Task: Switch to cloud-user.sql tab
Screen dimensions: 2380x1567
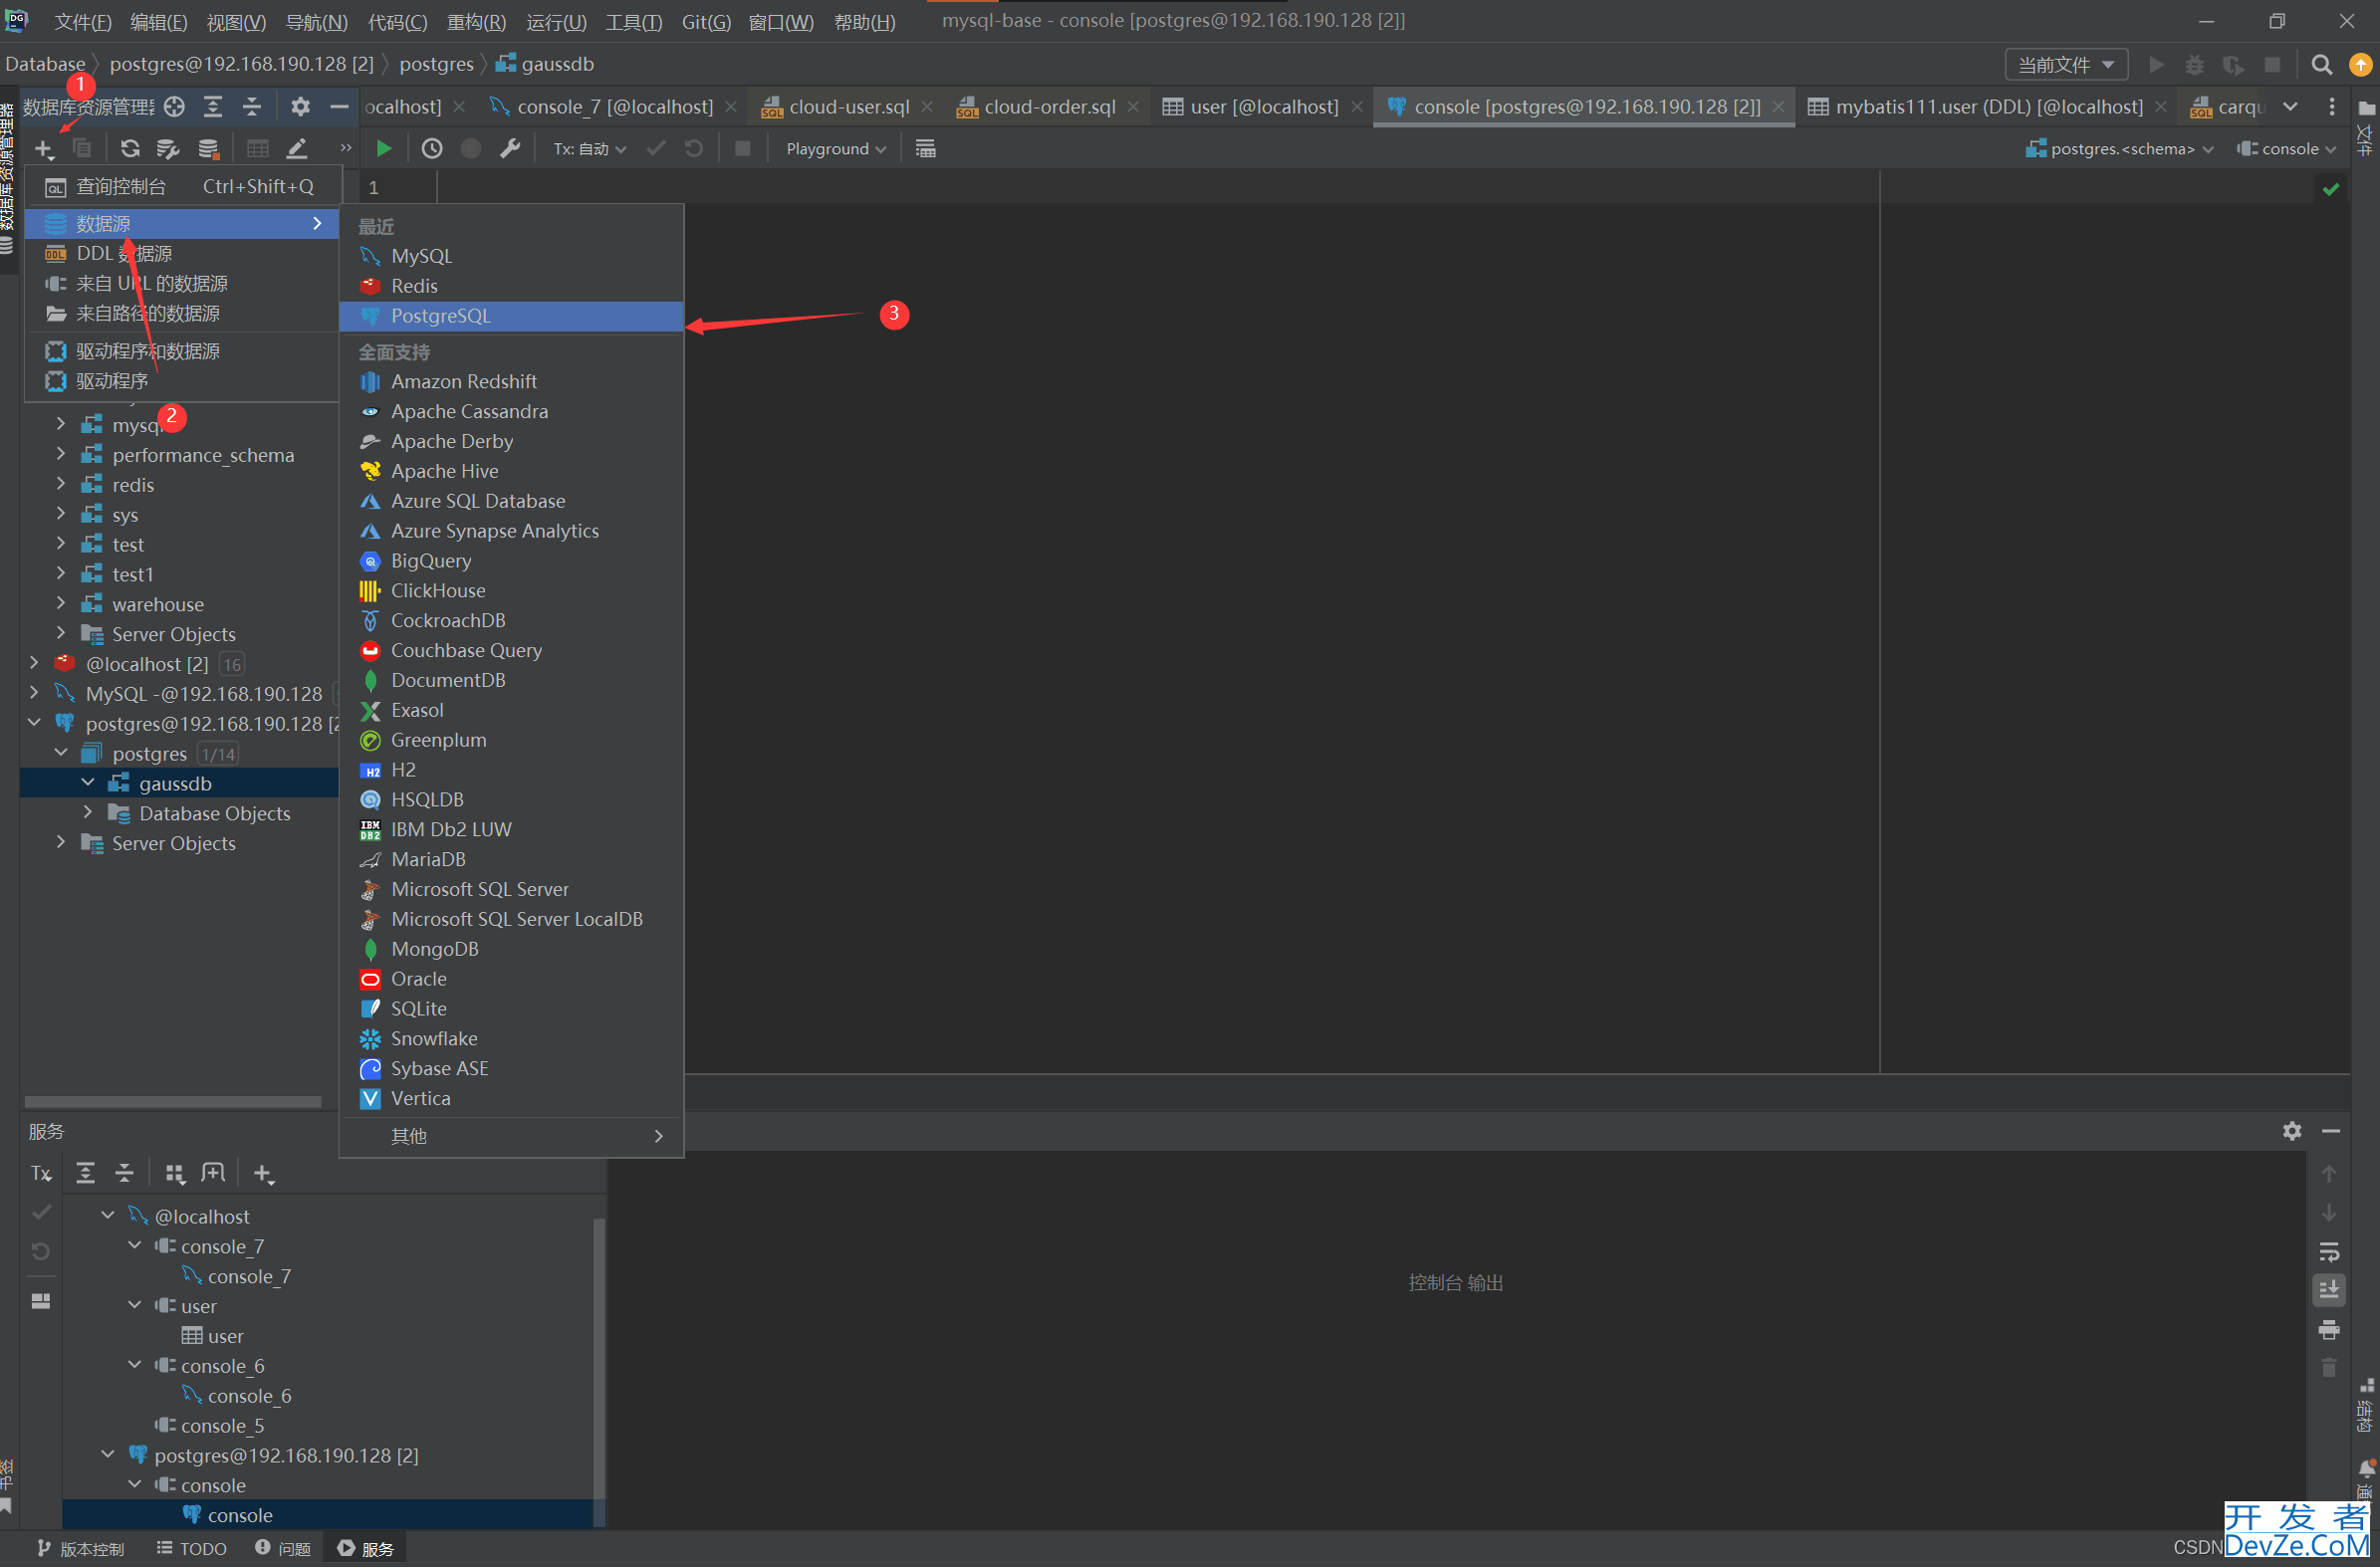Action: (x=847, y=106)
